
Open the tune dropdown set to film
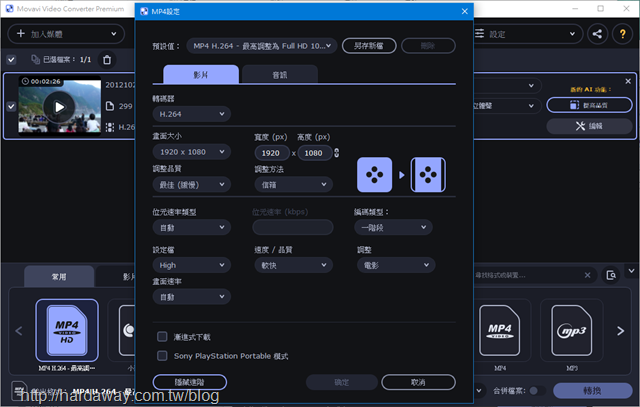click(x=396, y=265)
